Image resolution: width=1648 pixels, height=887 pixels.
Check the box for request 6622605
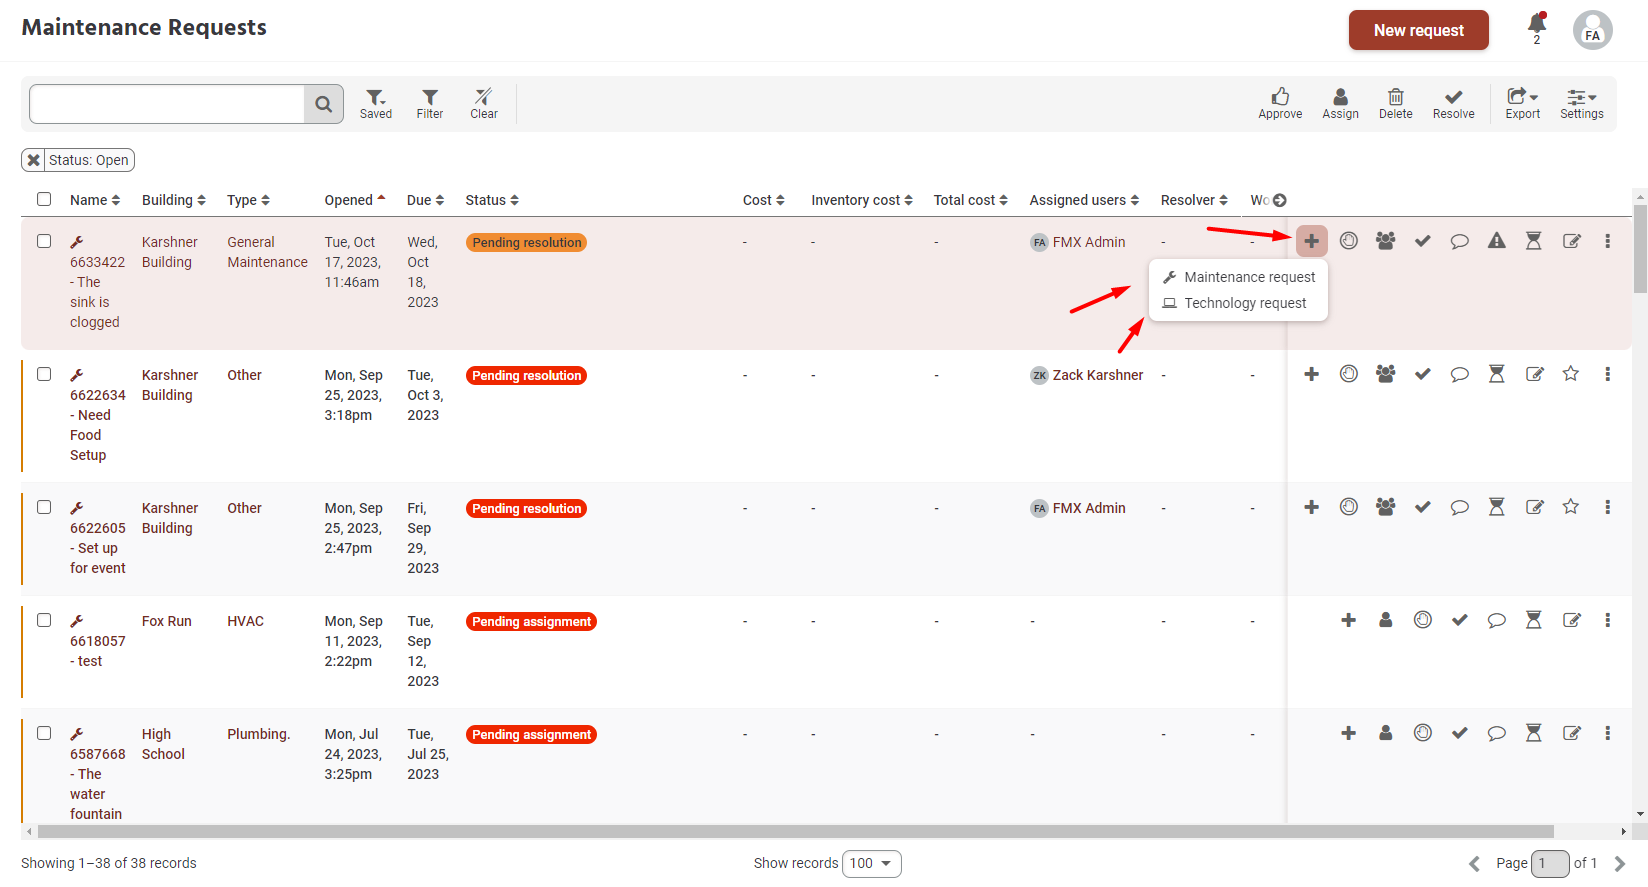44,507
